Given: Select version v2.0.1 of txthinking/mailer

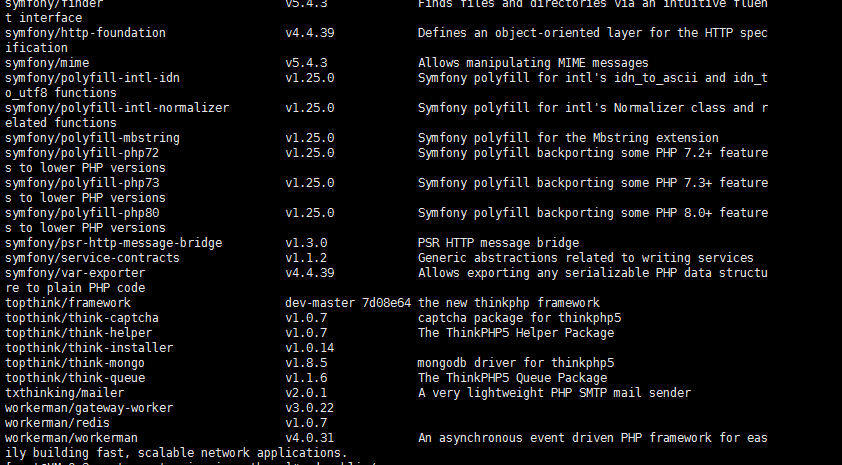Looking at the screenshot, I should click(x=306, y=394).
